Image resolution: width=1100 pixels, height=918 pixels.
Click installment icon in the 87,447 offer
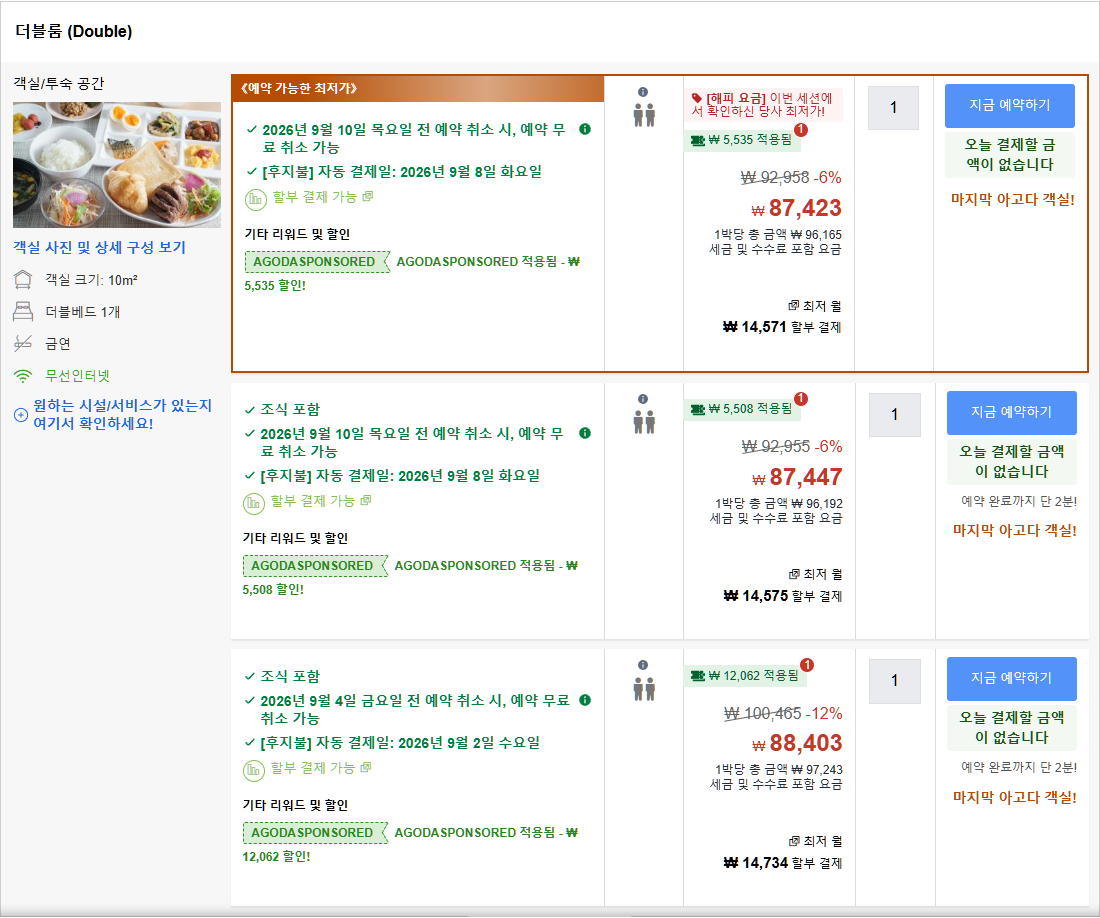[253, 504]
